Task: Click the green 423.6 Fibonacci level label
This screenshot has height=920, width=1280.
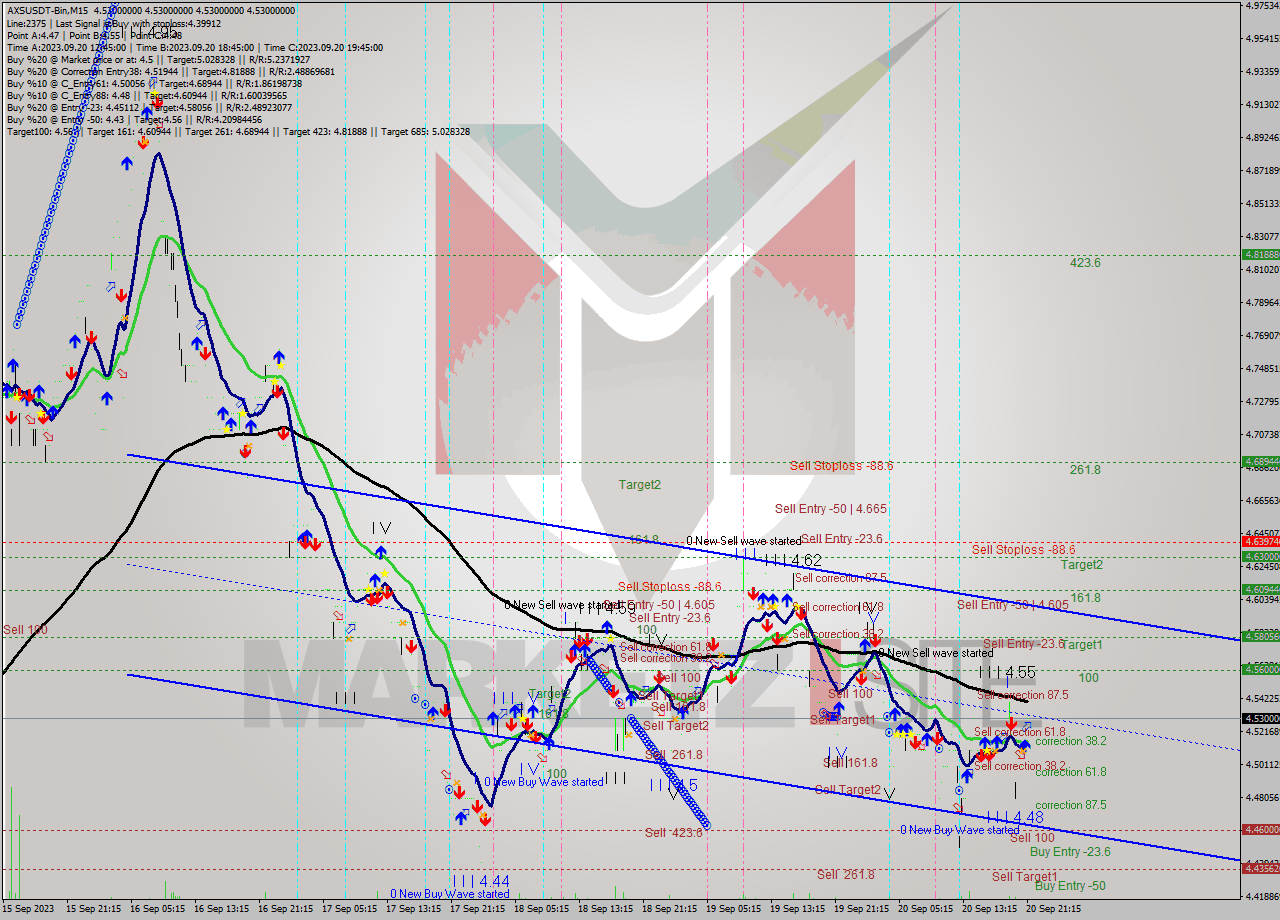Action: (1085, 263)
